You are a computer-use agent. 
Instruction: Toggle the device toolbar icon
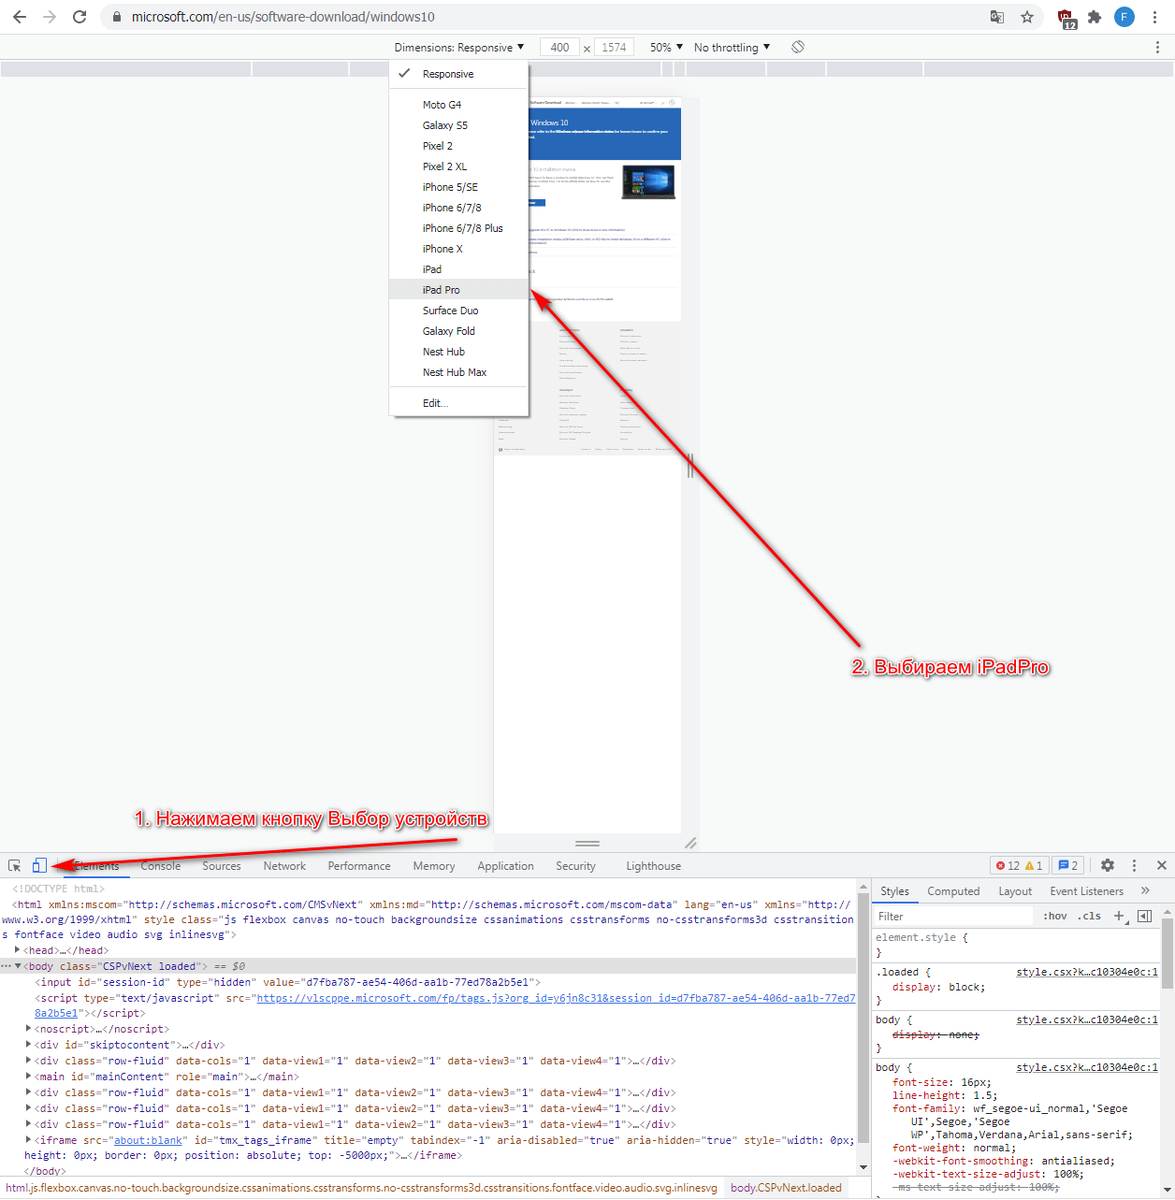coord(39,866)
